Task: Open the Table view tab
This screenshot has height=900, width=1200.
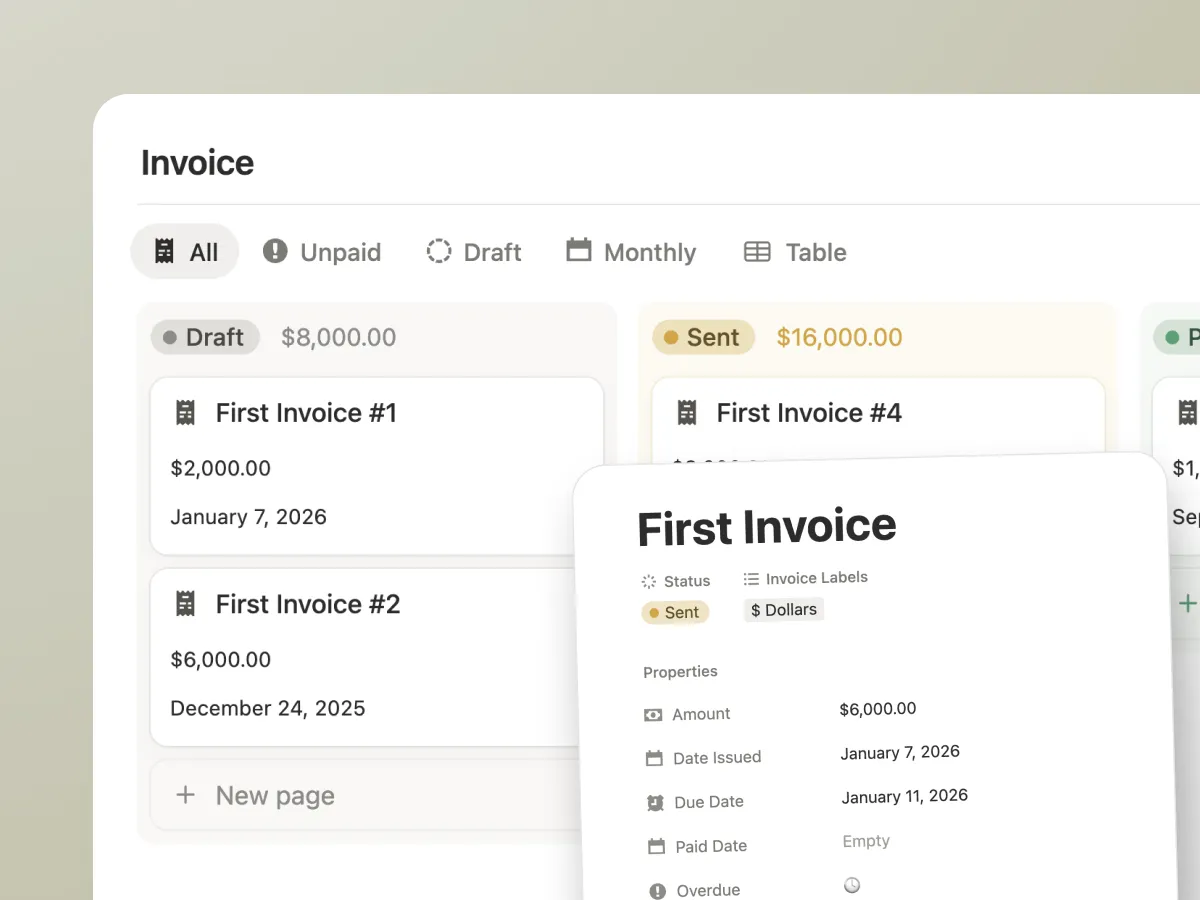Action: coord(796,252)
